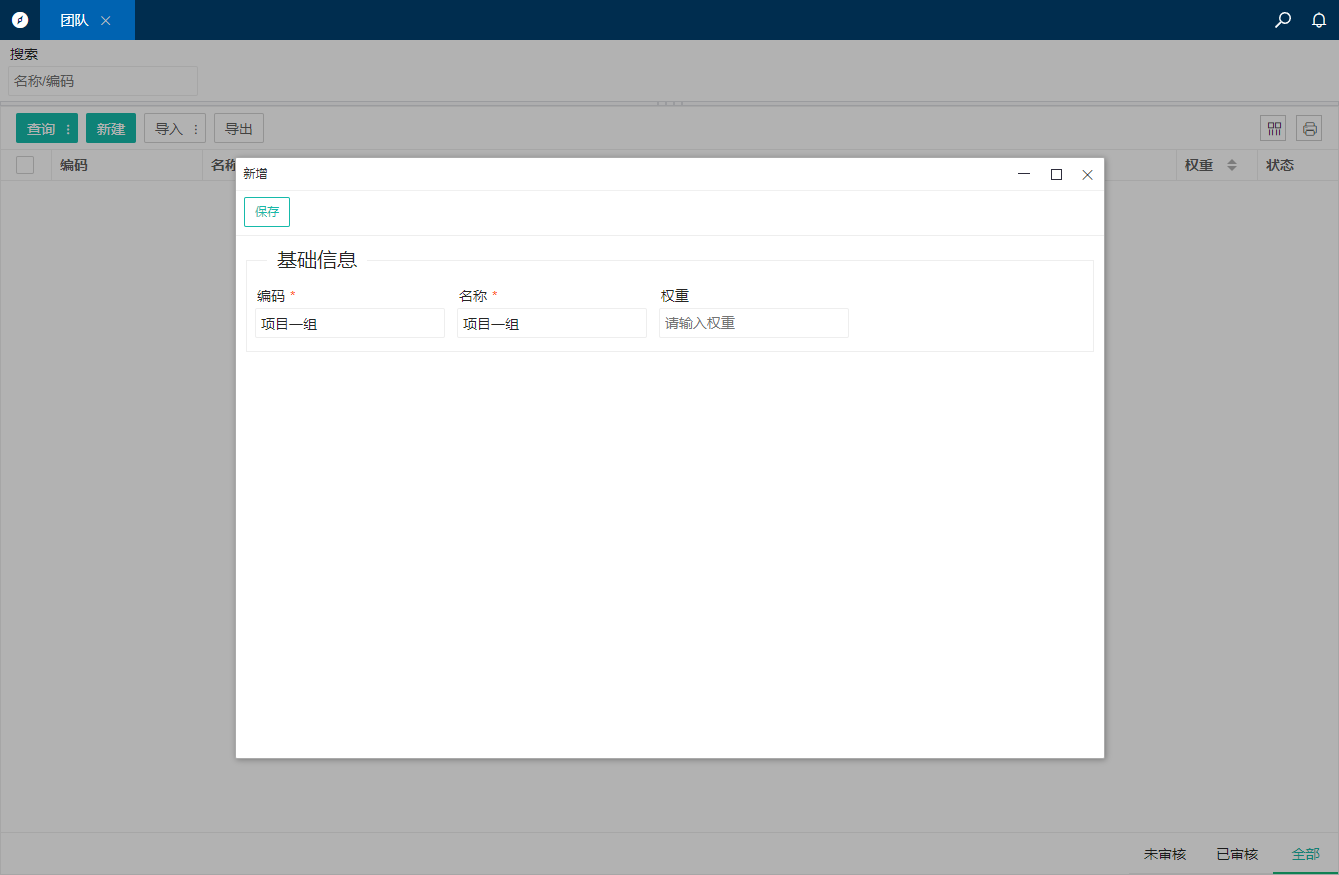Click the print icon in the toolbar
Viewport: 1339px width, 875px height.
1309,128
